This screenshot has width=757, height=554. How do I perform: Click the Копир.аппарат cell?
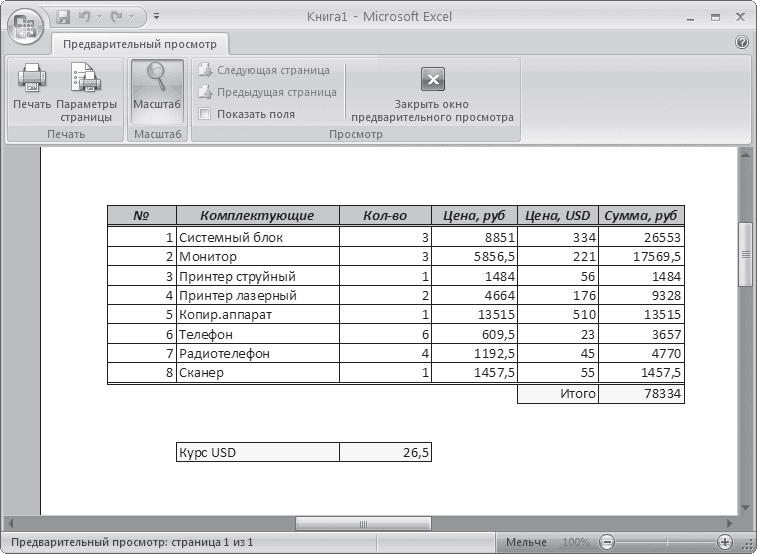pyautogui.click(x=258, y=315)
